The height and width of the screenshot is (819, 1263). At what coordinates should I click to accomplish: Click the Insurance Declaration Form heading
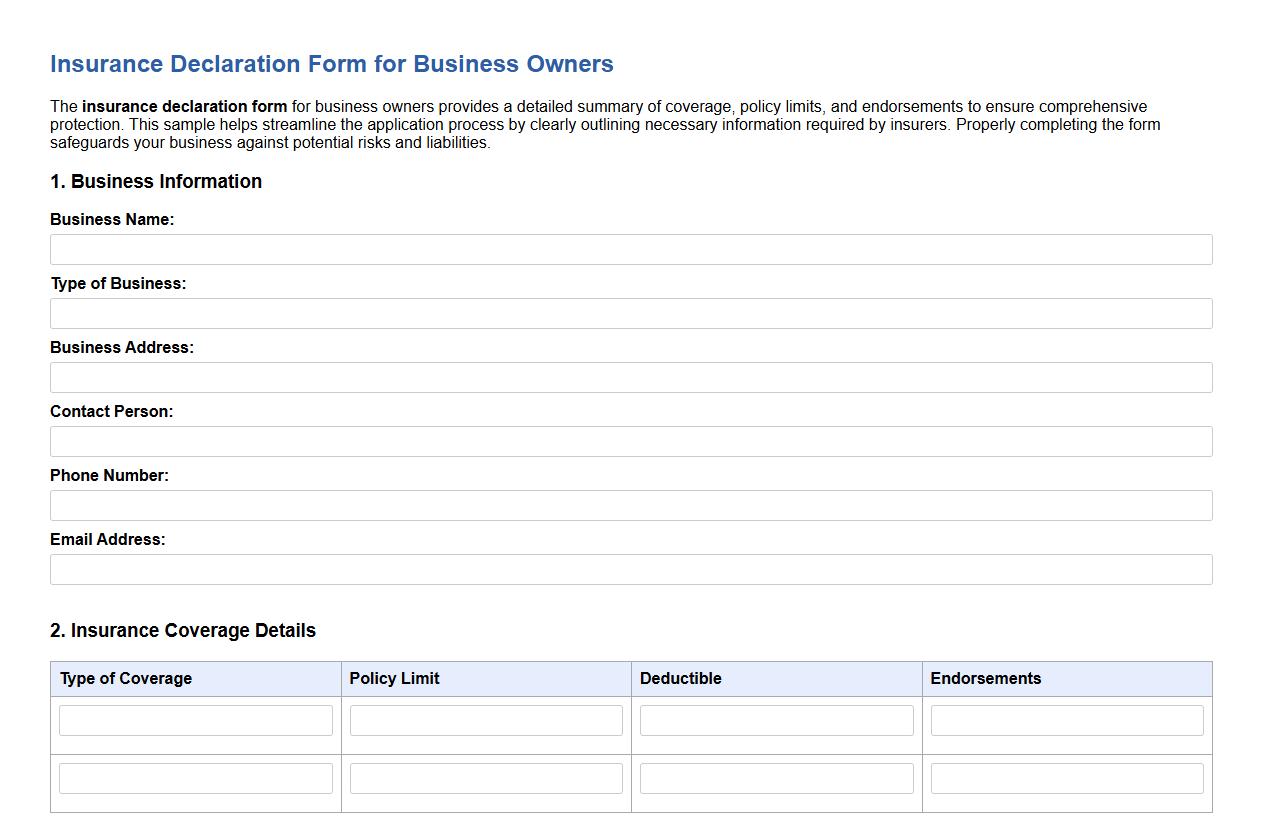click(331, 63)
